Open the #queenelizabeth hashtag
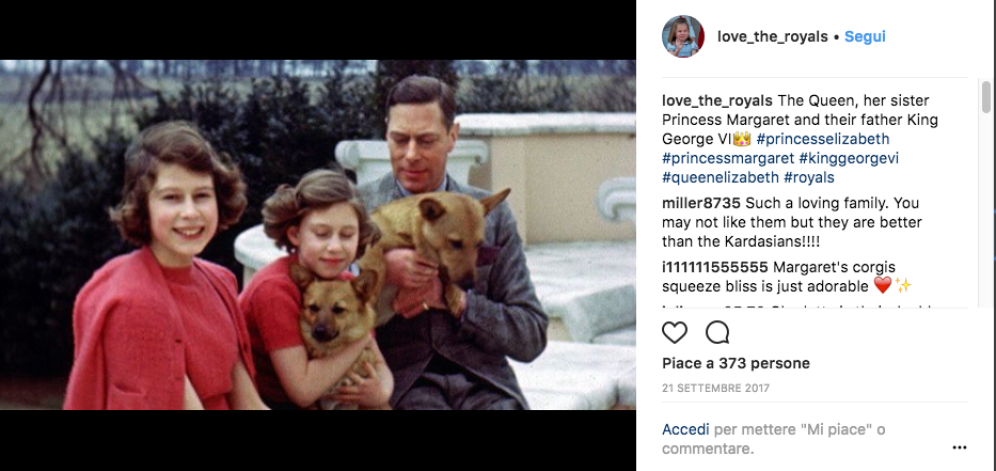This screenshot has height=471, width=996. [x=720, y=177]
